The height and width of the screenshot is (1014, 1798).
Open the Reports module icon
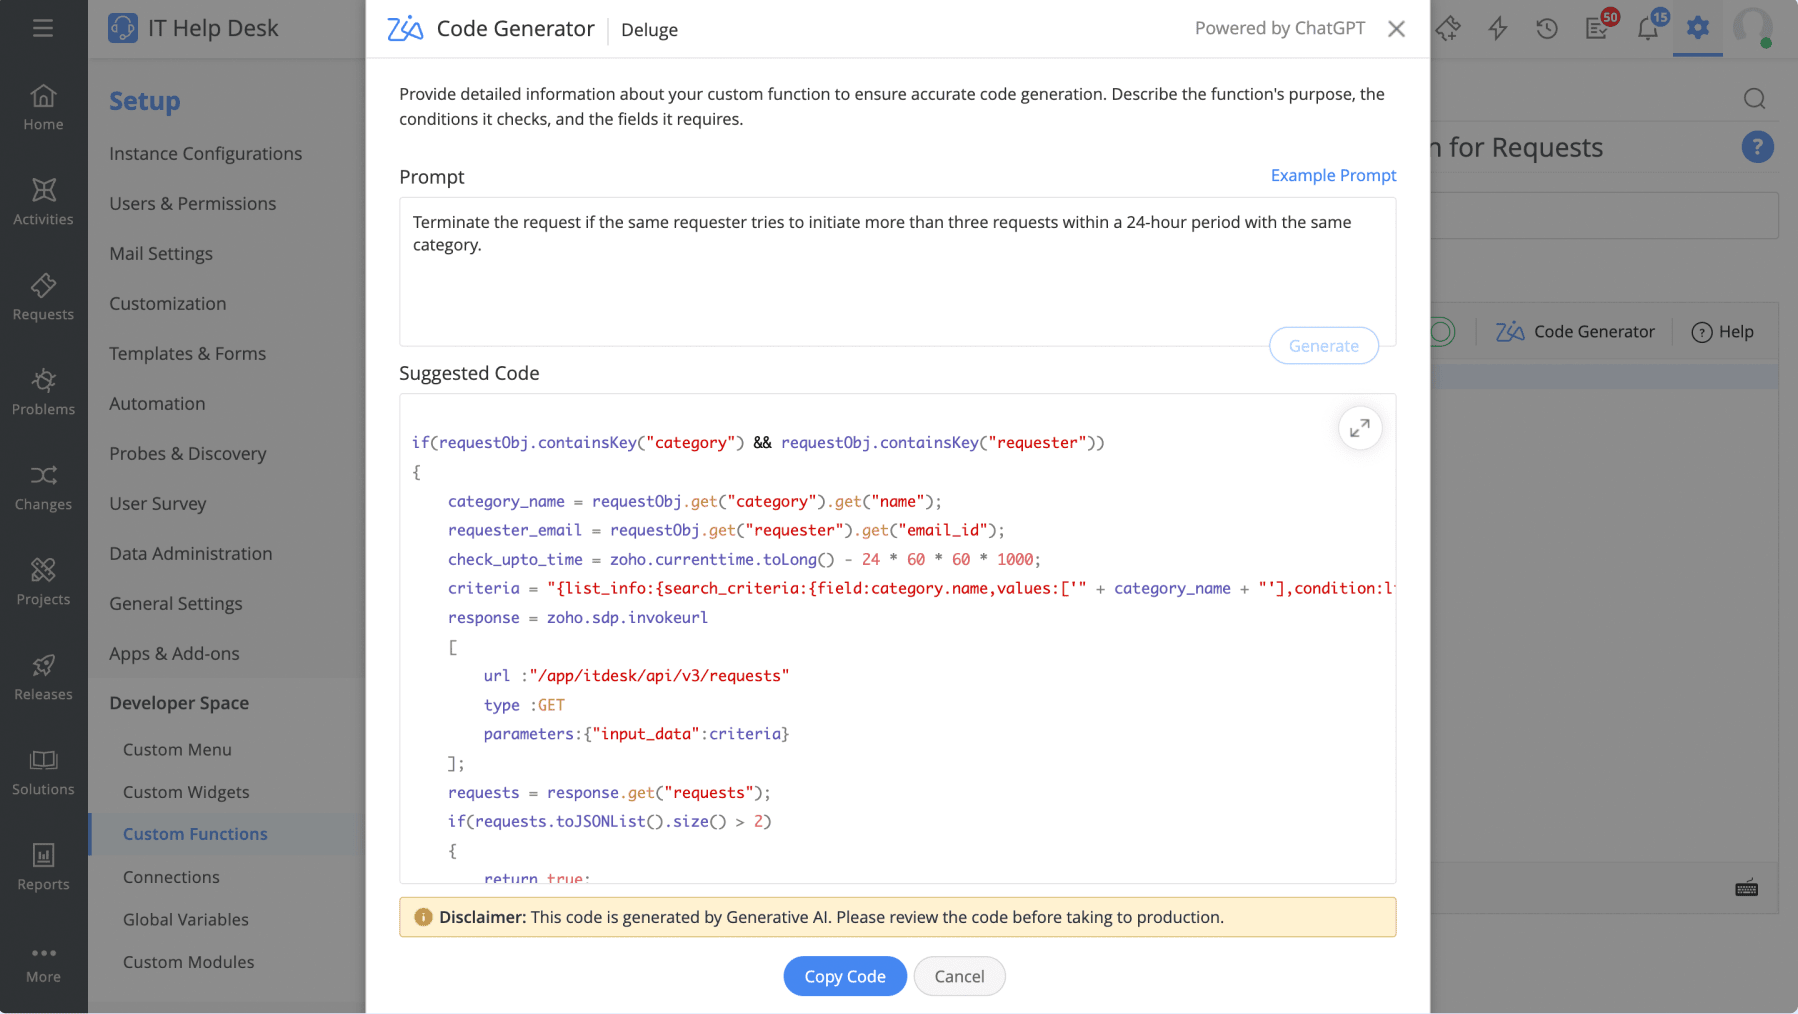(43, 866)
